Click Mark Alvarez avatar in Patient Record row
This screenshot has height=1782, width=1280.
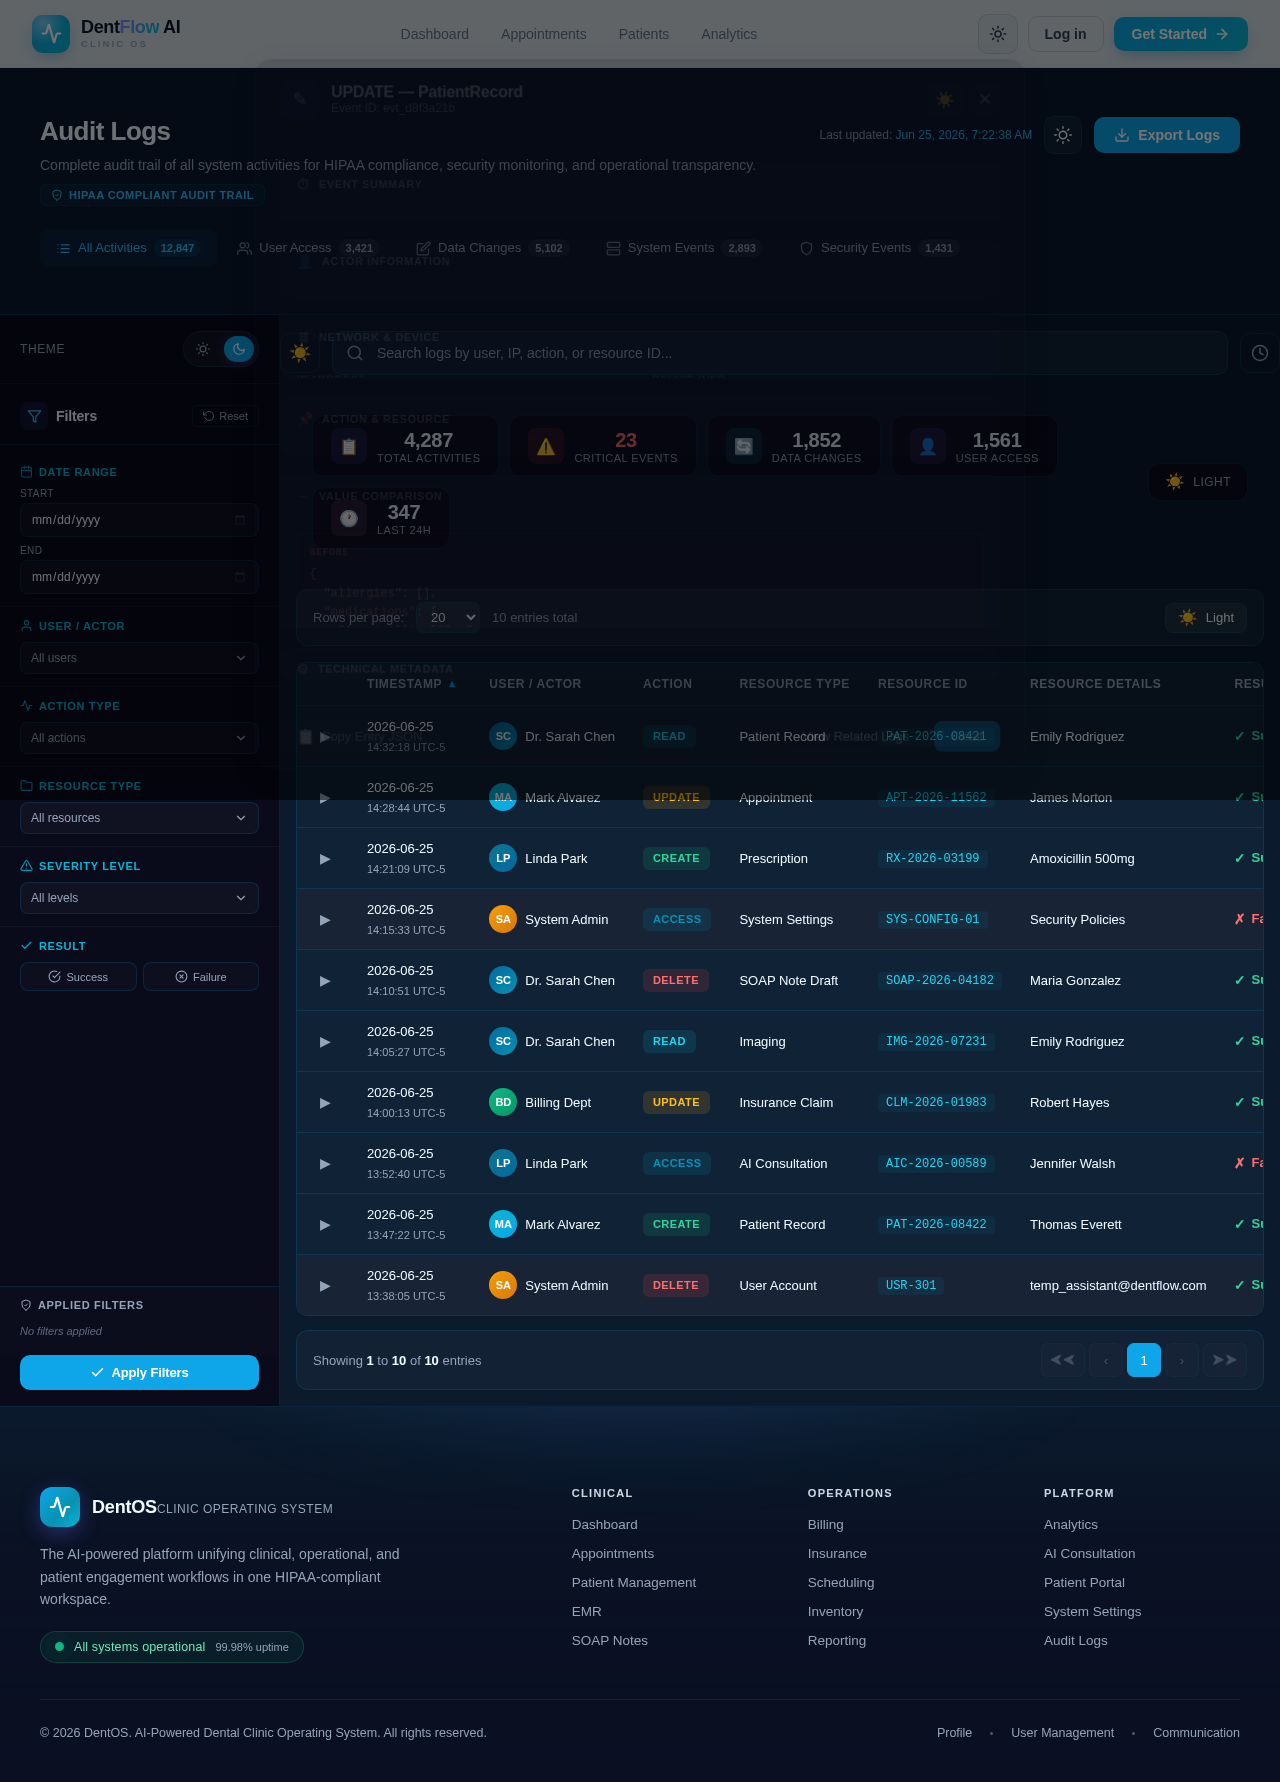503,1224
